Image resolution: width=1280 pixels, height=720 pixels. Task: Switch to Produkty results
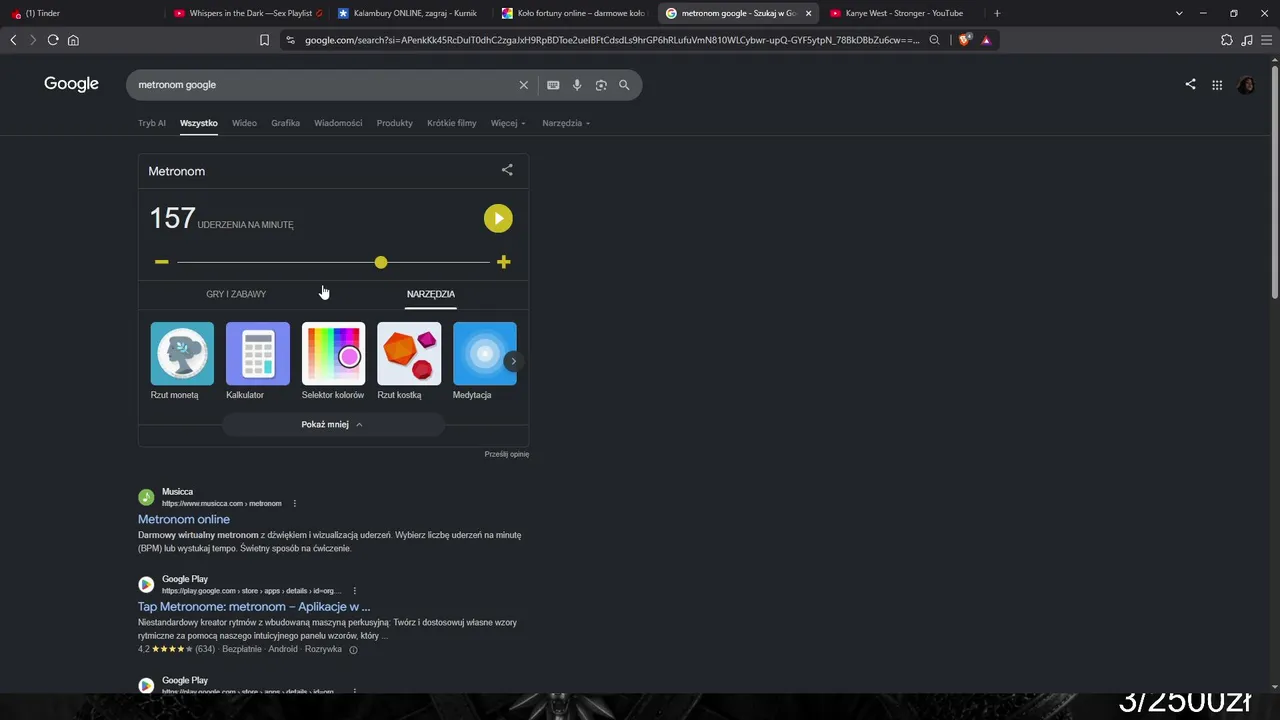[x=395, y=123]
